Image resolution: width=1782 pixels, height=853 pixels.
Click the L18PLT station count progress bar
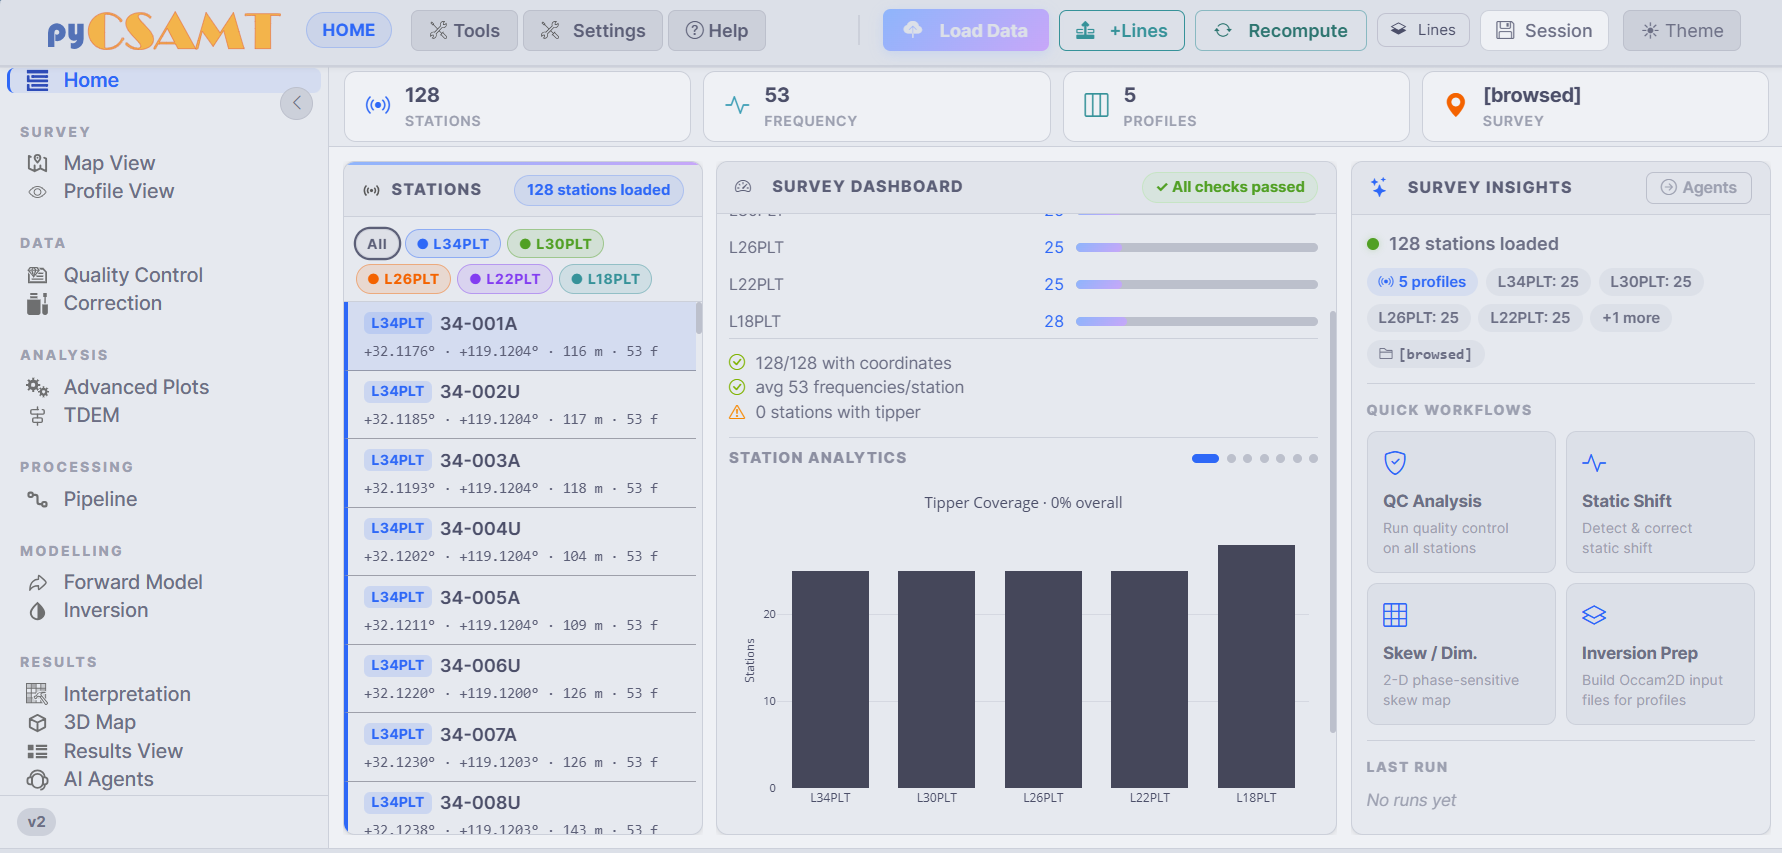[1197, 321]
